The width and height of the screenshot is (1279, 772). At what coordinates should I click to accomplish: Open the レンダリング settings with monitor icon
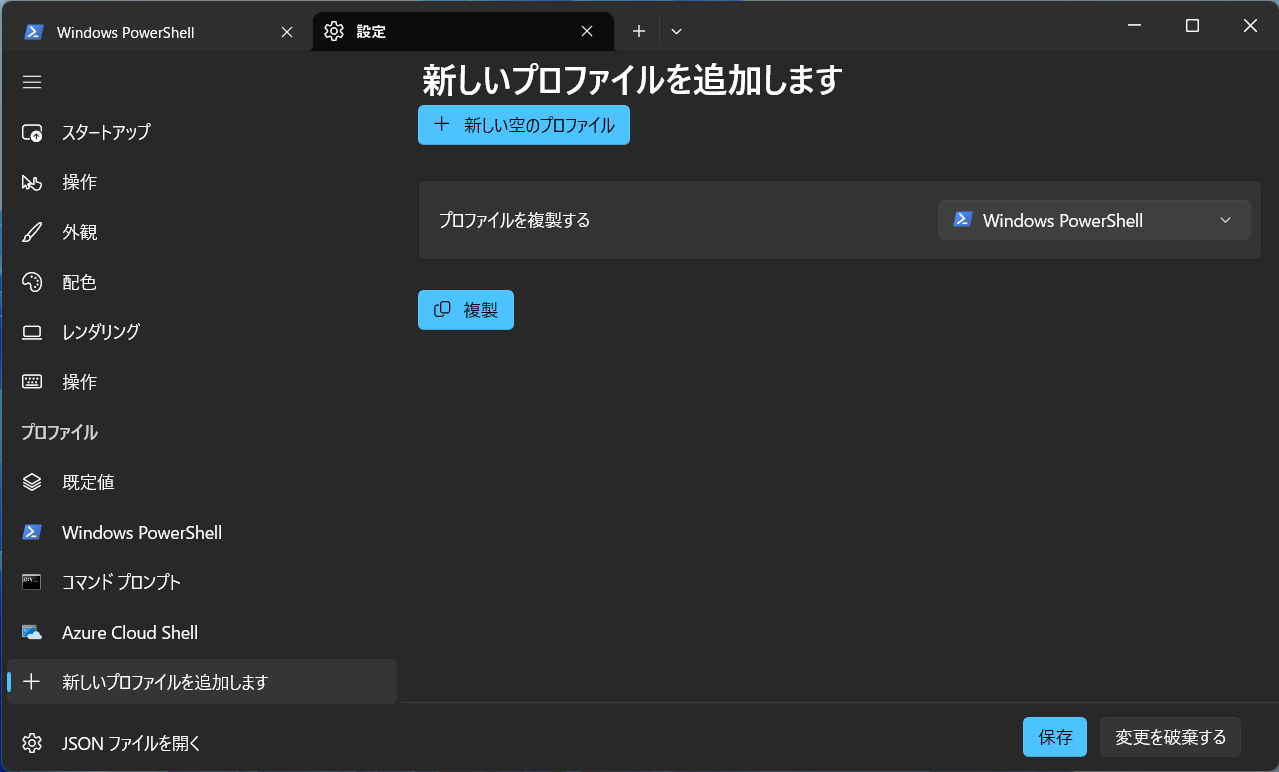(x=105, y=331)
